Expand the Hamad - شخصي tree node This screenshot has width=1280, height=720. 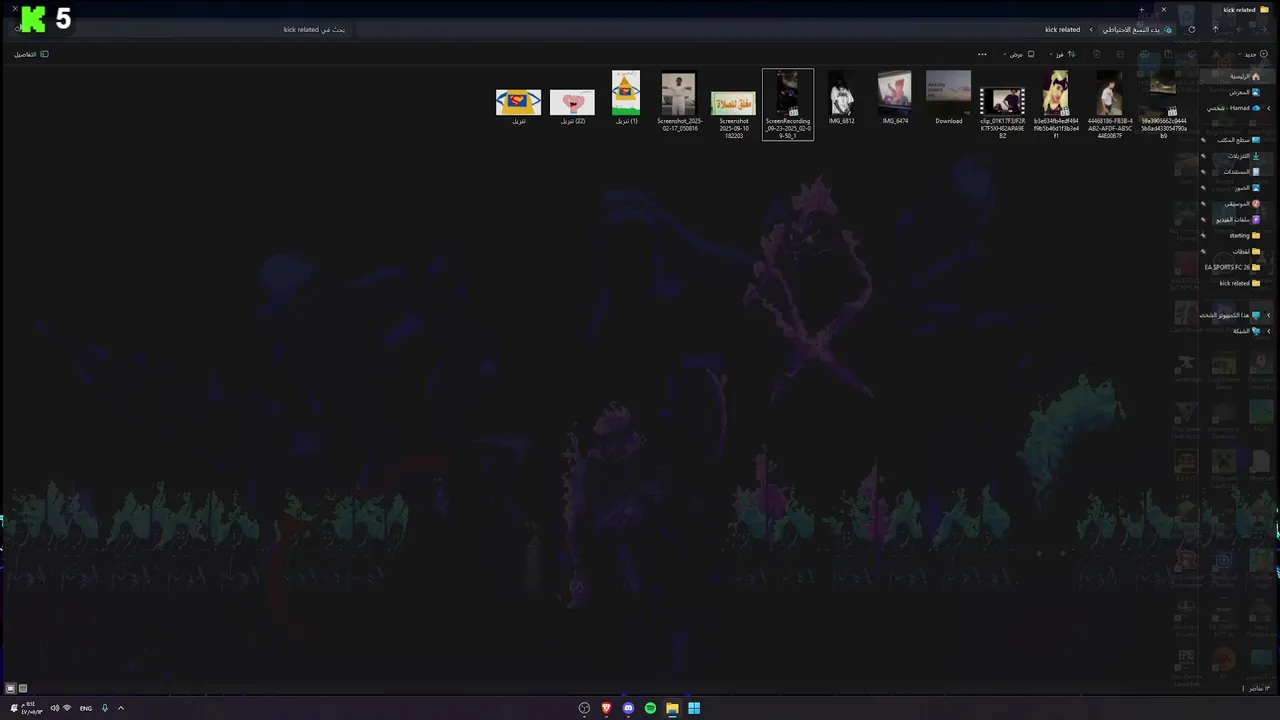(x=1268, y=108)
